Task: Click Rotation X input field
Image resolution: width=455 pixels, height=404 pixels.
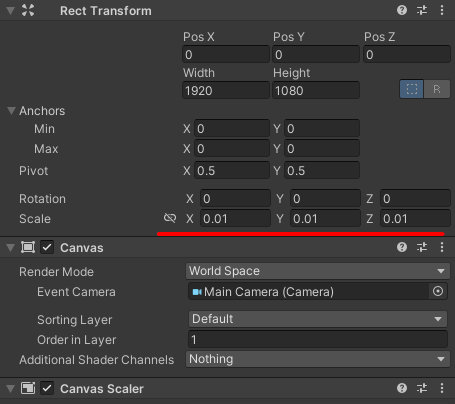Action: 235,199
